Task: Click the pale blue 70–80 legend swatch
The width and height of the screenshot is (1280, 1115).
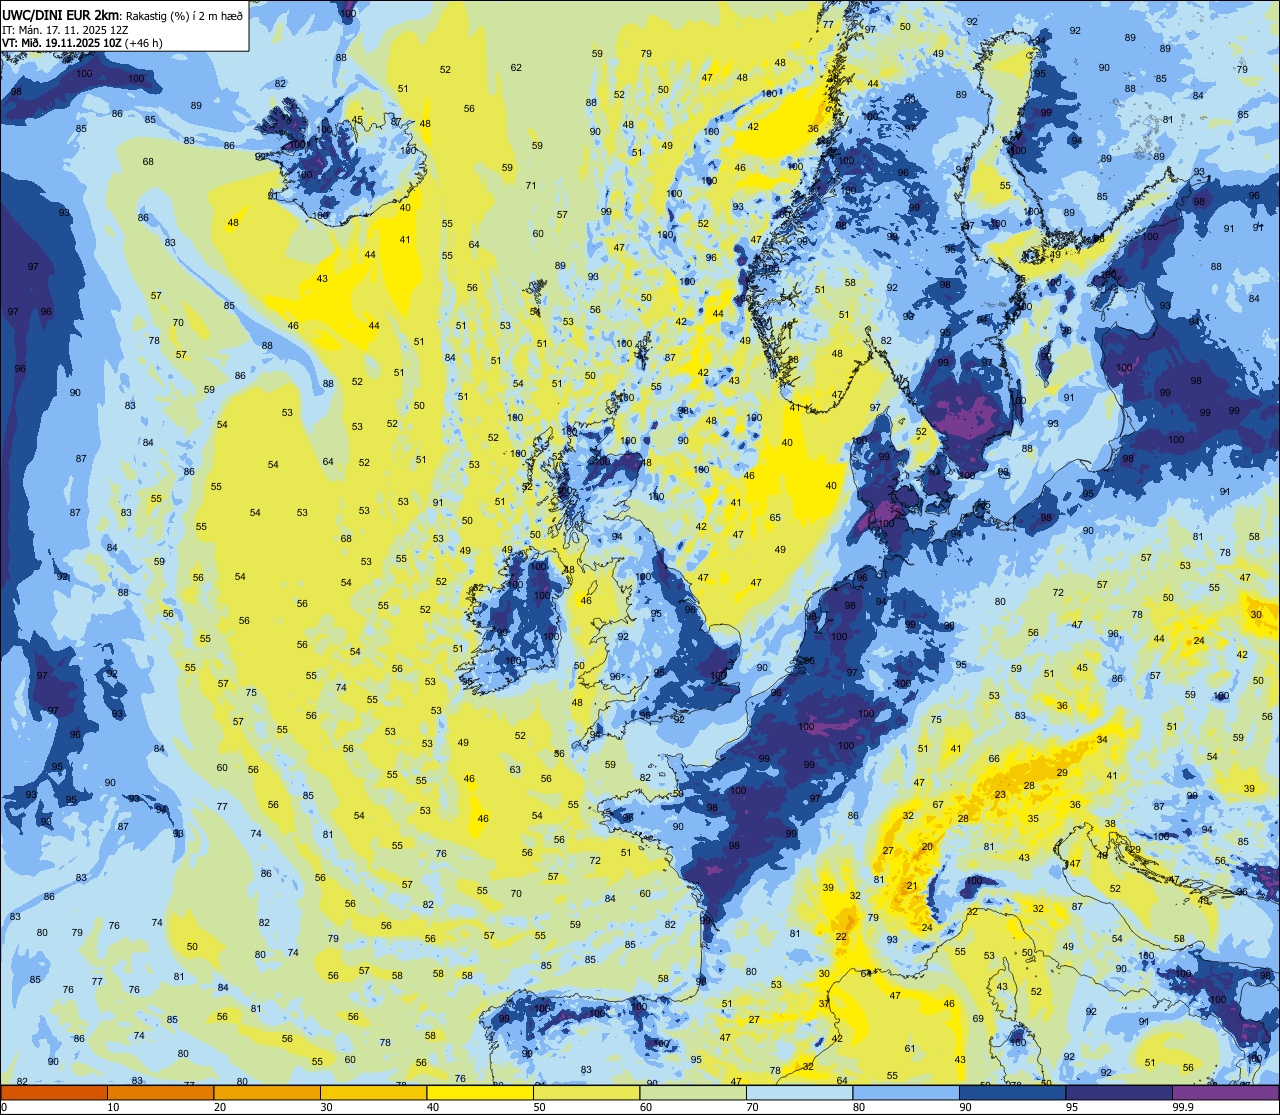Action: point(799,1093)
